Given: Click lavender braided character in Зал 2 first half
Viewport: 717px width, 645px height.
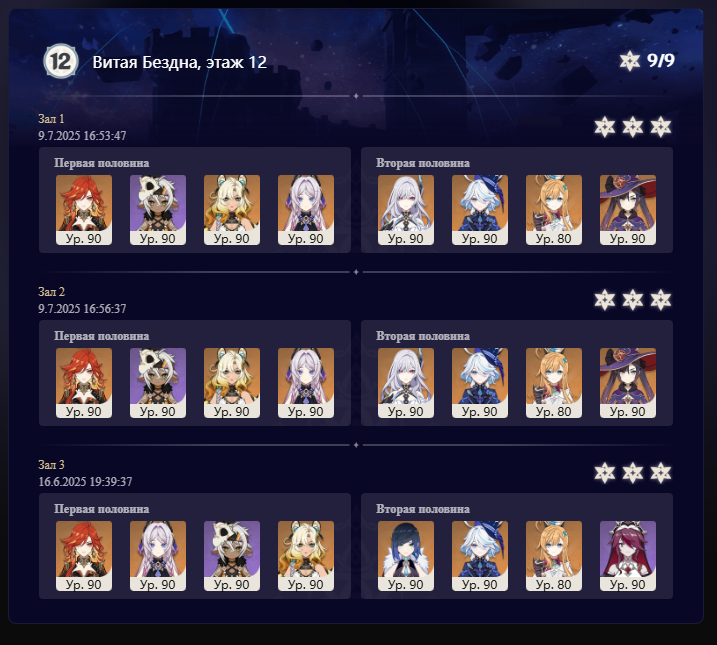Looking at the screenshot, I should pos(306,383).
